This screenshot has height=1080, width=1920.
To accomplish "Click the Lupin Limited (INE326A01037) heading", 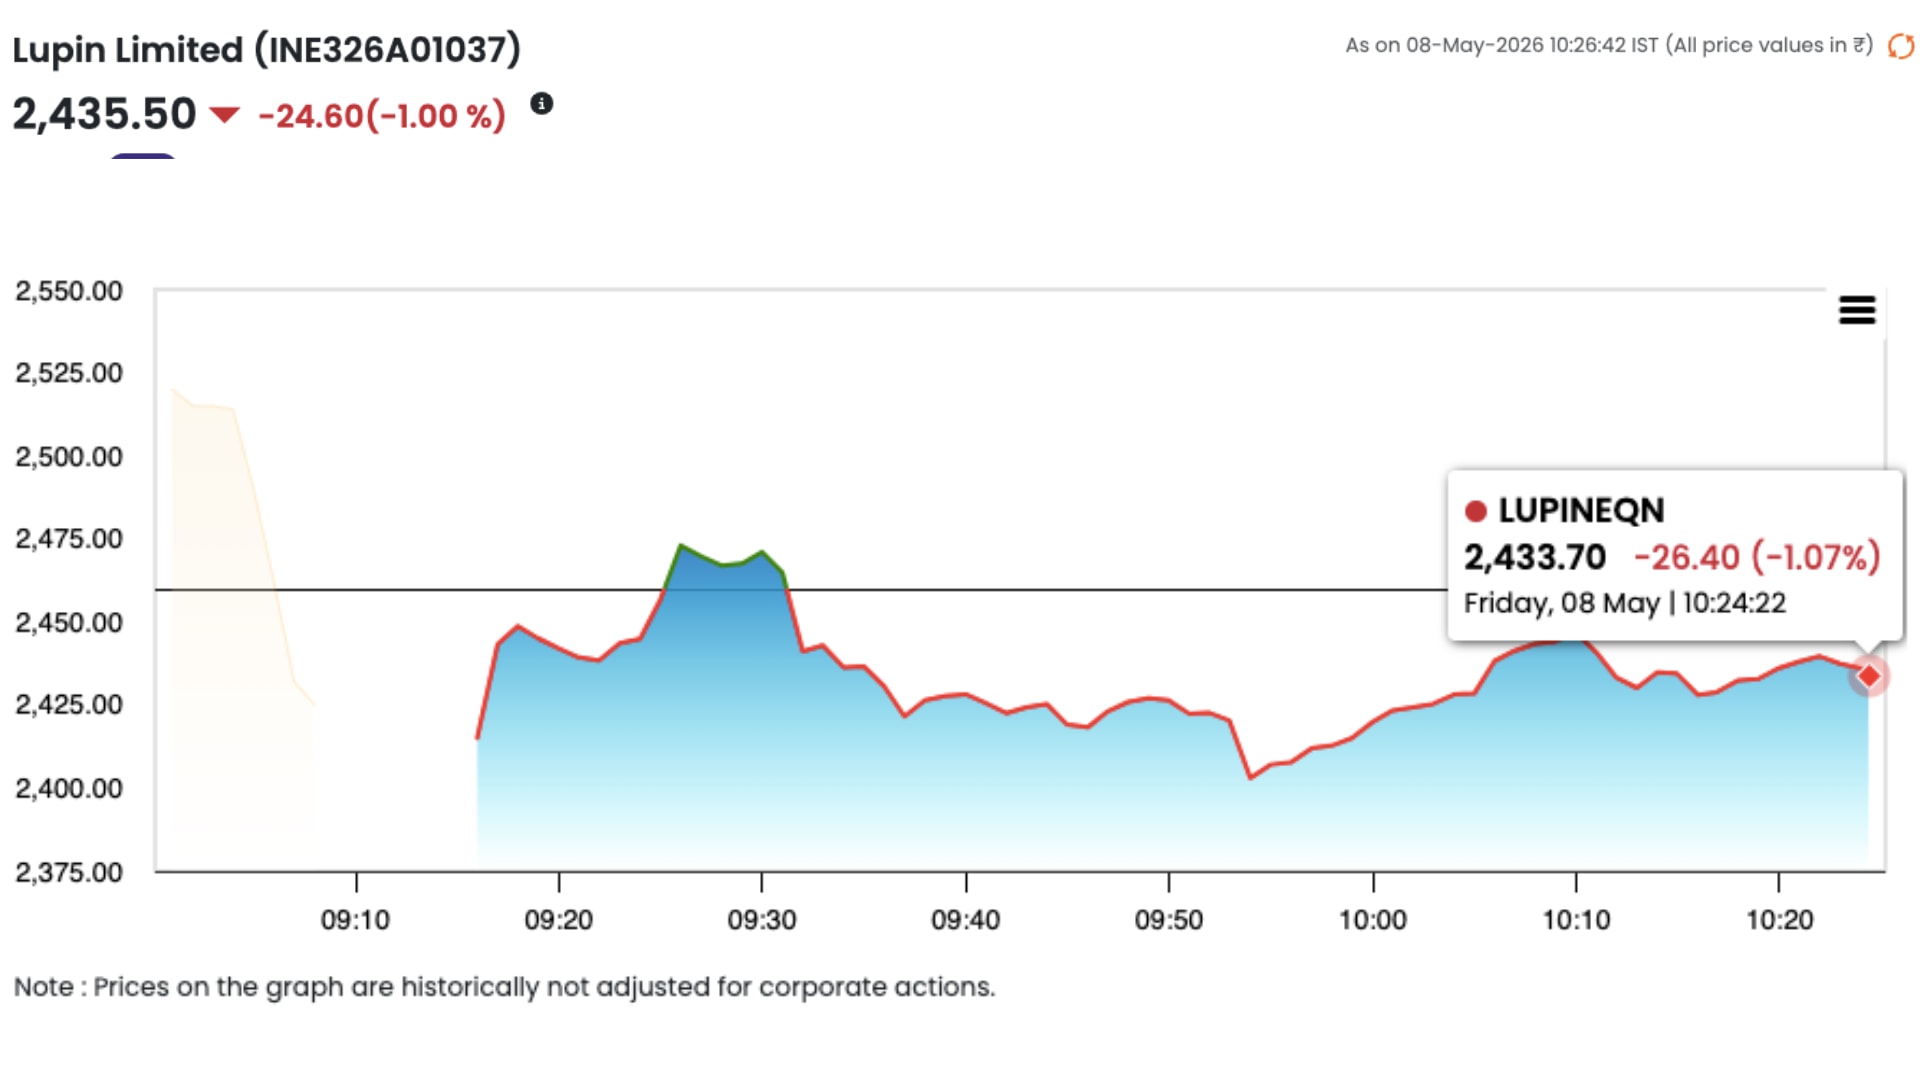I will (267, 49).
